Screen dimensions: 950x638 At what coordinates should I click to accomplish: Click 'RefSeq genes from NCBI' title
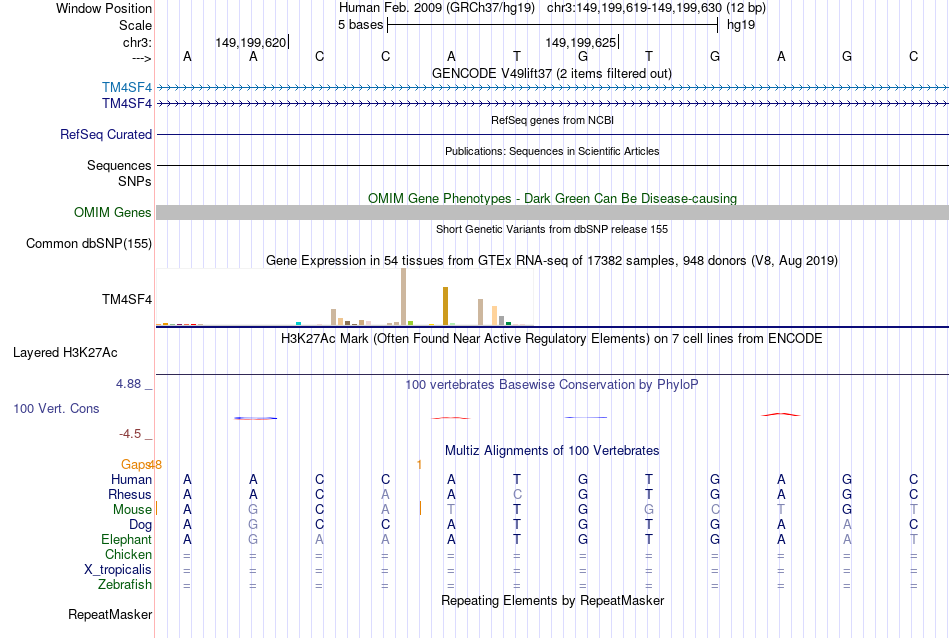click(x=553, y=120)
